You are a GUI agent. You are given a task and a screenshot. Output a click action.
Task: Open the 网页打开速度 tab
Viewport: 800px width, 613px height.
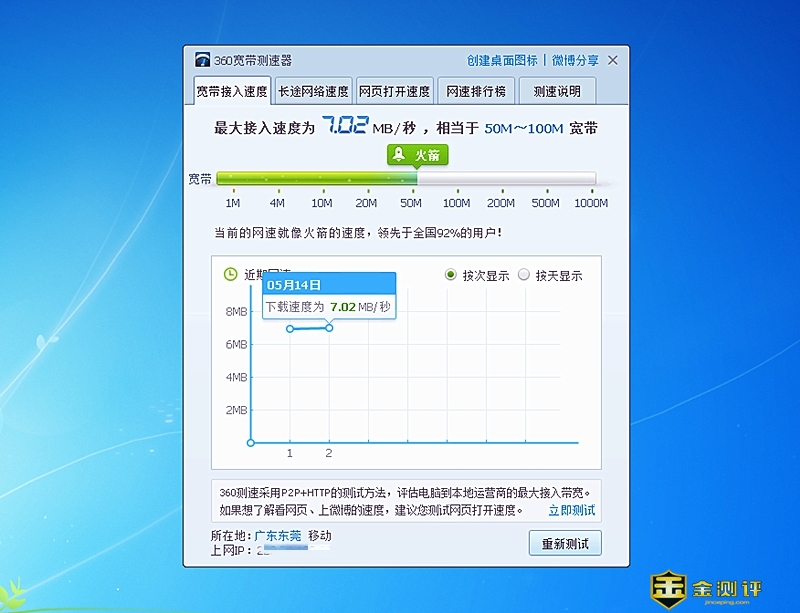point(394,91)
